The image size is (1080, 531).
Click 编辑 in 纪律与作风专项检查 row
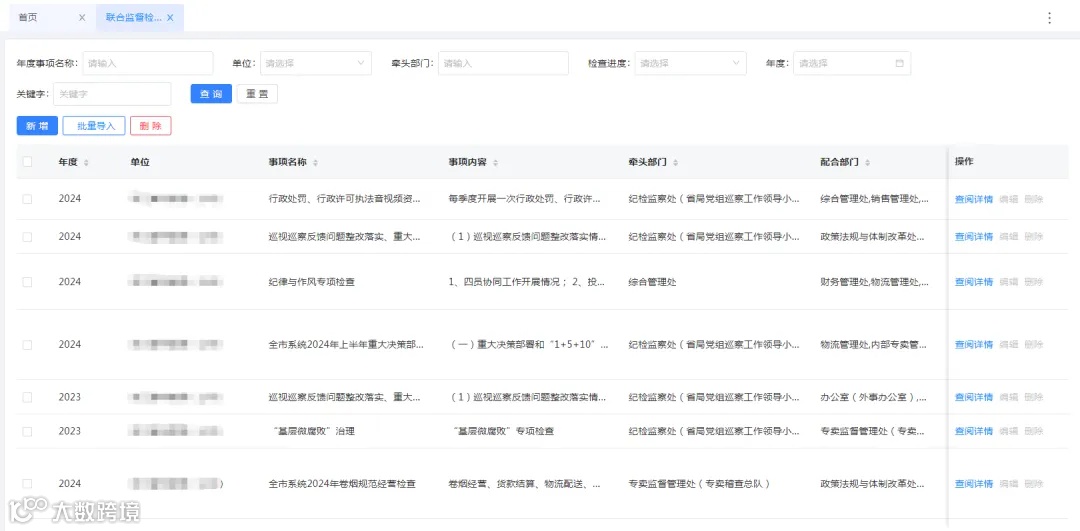1008,282
